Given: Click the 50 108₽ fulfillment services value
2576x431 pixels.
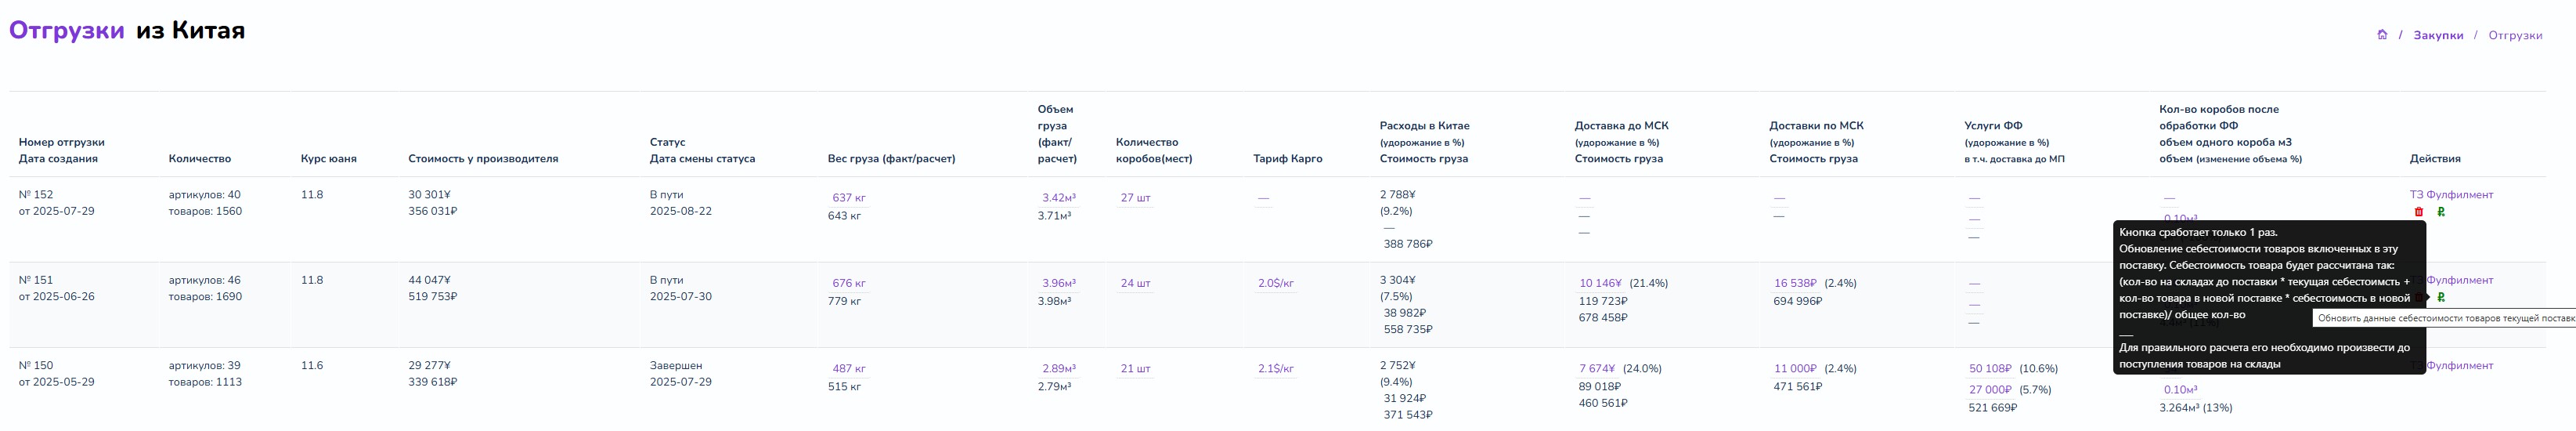Looking at the screenshot, I should pos(1990,369).
